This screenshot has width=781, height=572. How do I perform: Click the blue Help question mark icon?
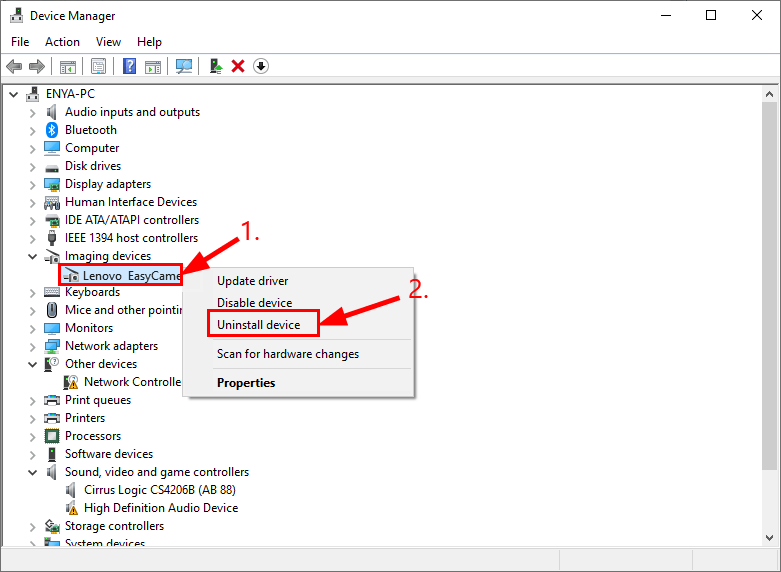(x=129, y=66)
